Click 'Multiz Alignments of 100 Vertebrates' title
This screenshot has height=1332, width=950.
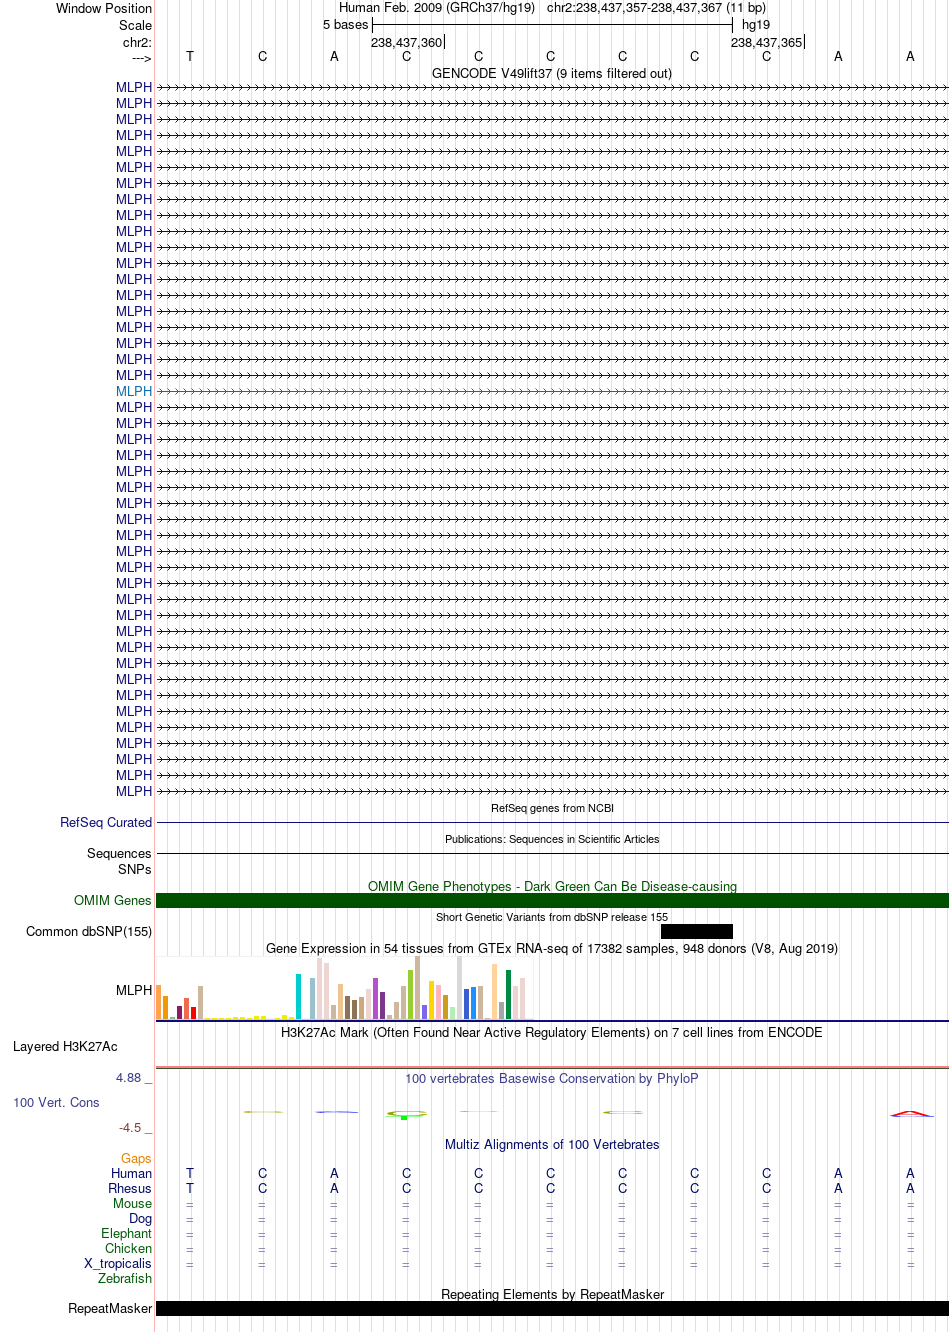point(552,1145)
